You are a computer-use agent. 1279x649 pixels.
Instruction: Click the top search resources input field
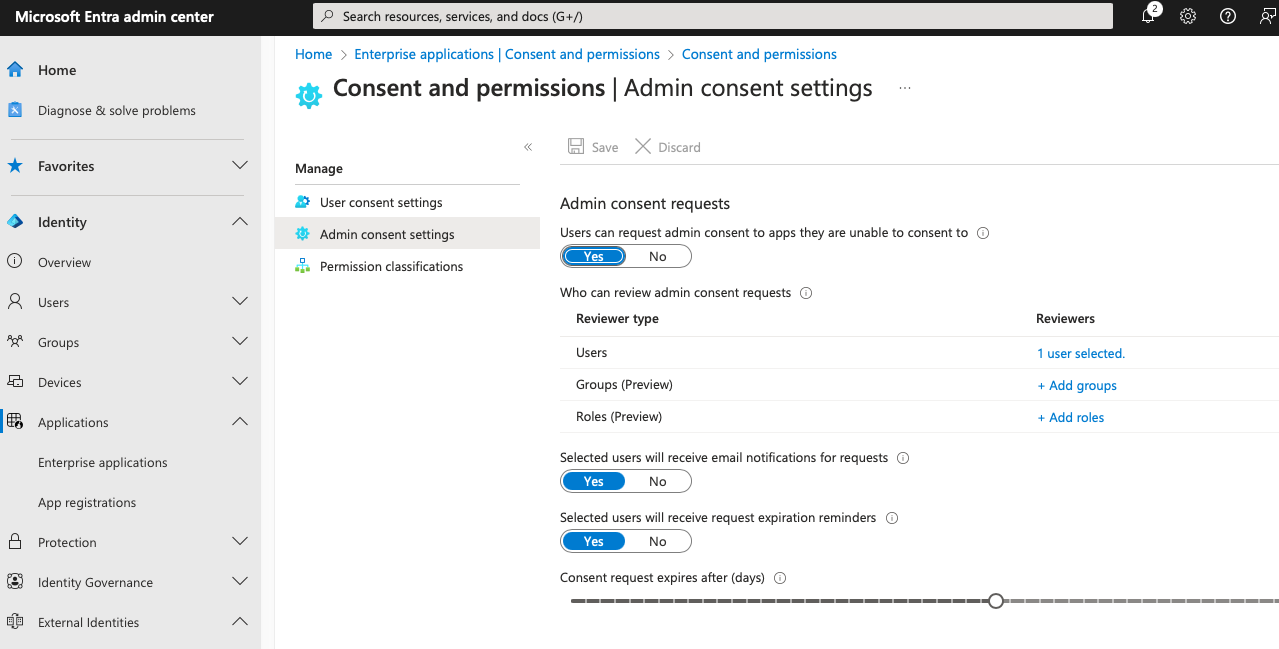click(712, 16)
